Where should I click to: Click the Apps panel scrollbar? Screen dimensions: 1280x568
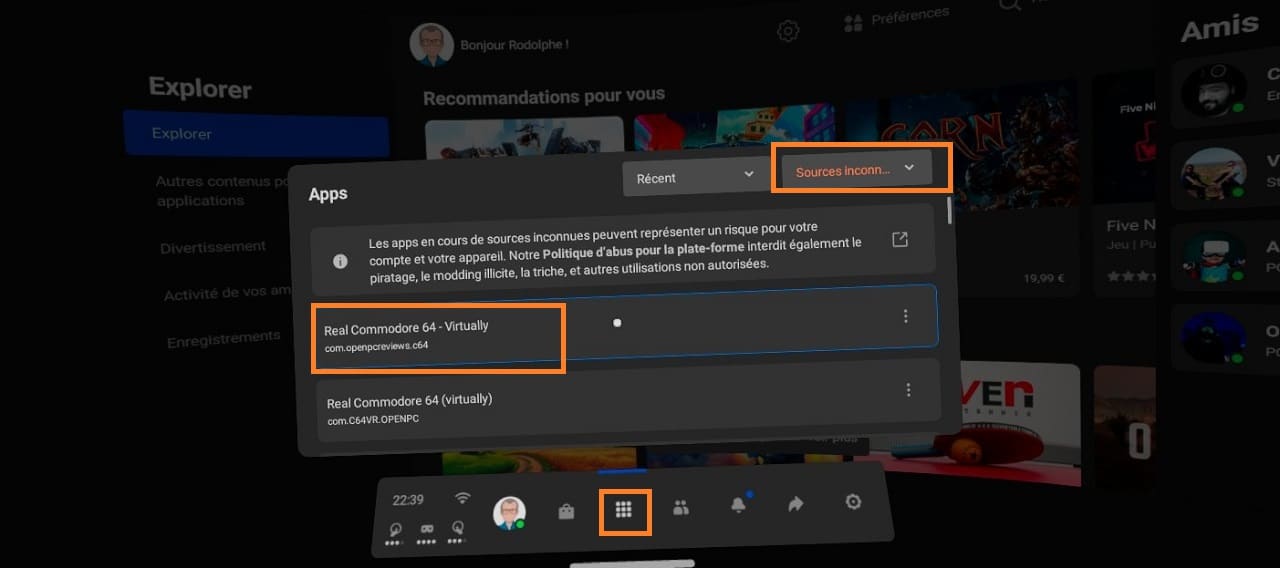949,212
